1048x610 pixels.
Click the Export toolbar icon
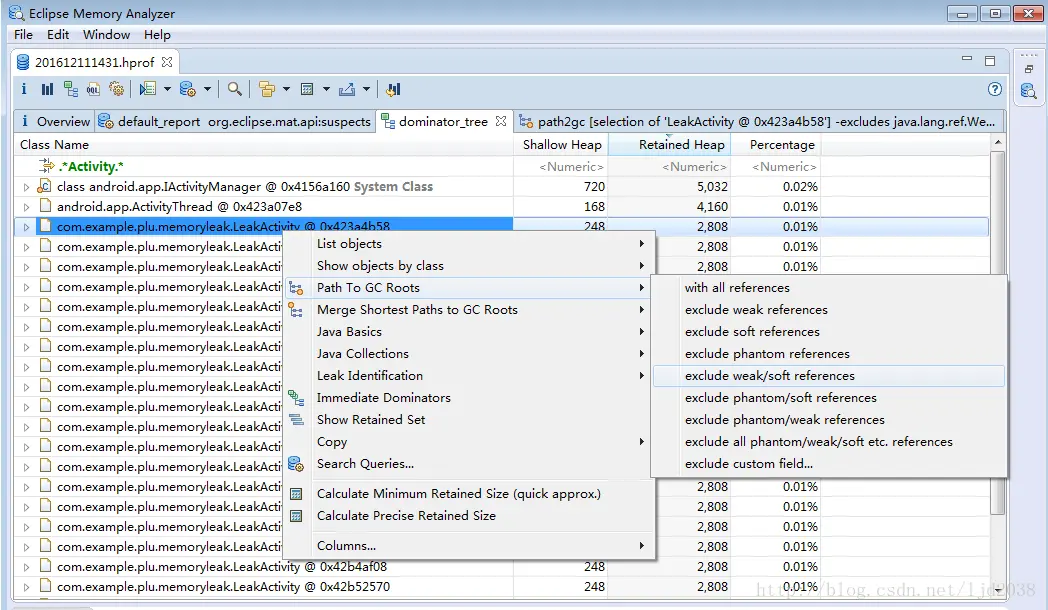tap(347, 89)
